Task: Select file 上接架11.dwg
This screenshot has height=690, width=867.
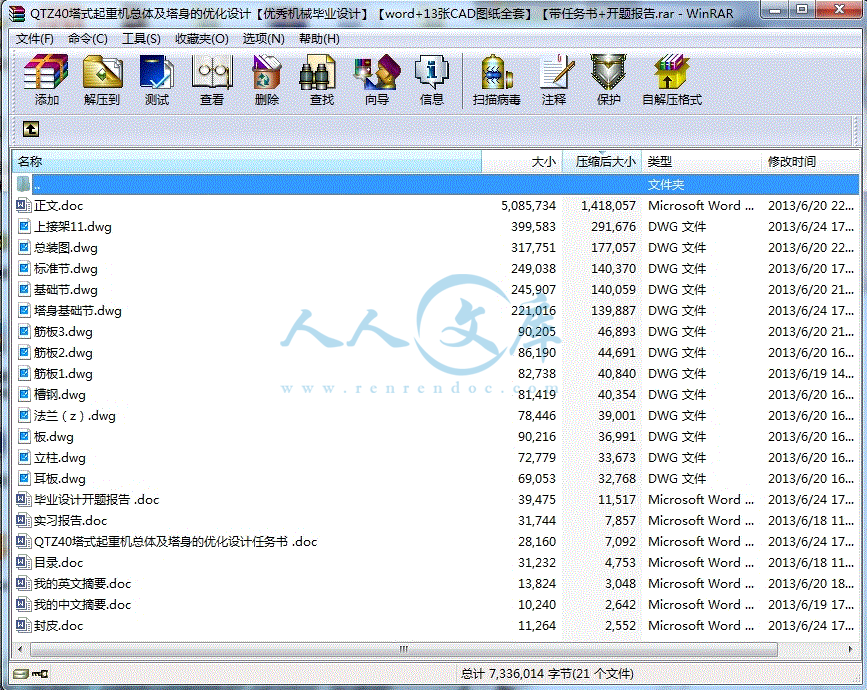Action: 72,227
